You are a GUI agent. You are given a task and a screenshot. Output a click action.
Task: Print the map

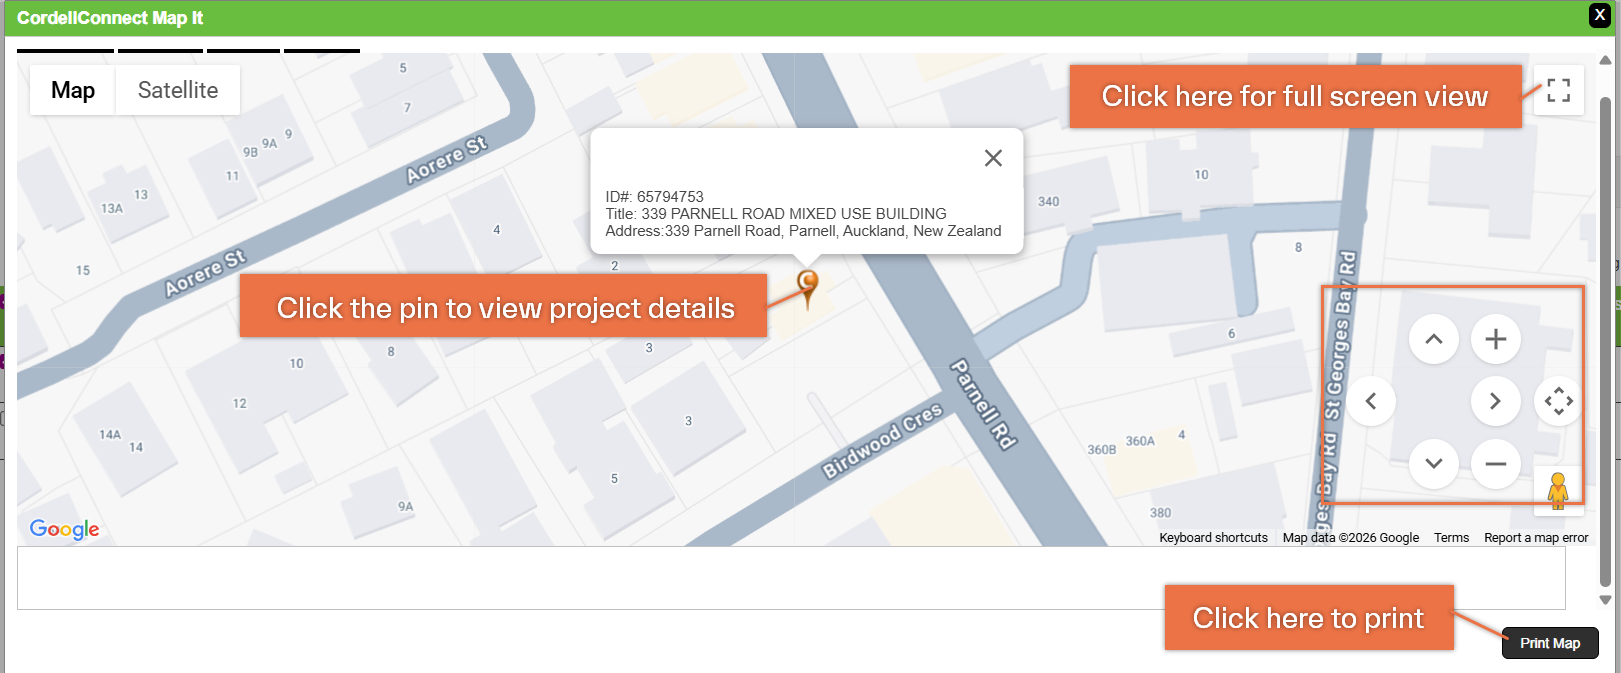click(1550, 643)
